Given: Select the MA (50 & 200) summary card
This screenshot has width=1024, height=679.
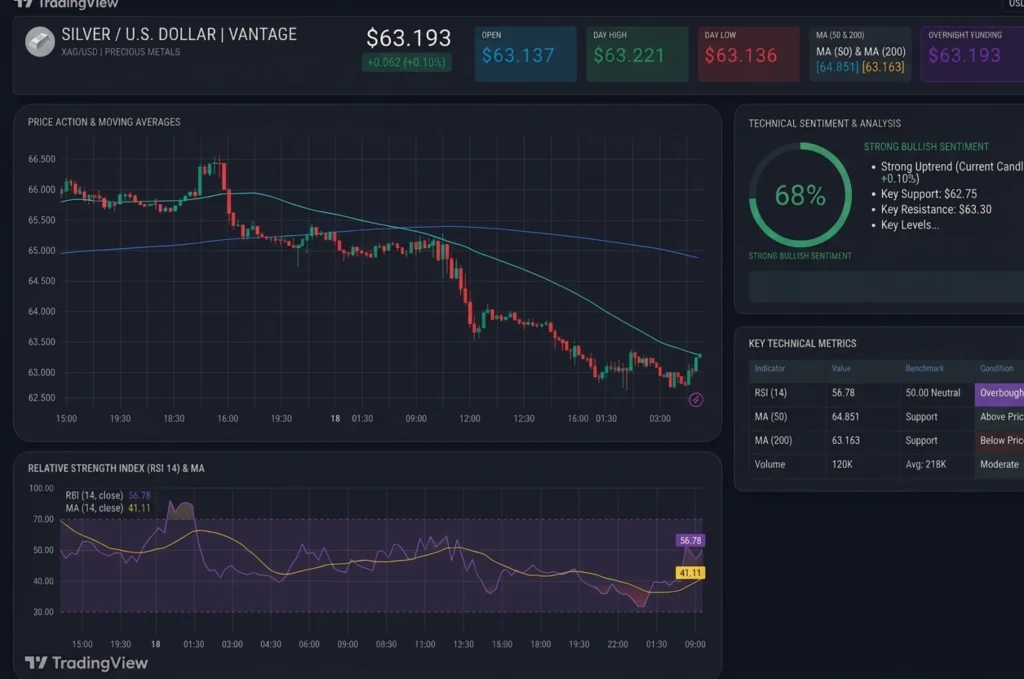Looking at the screenshot, I should click(x=860, y=54).
